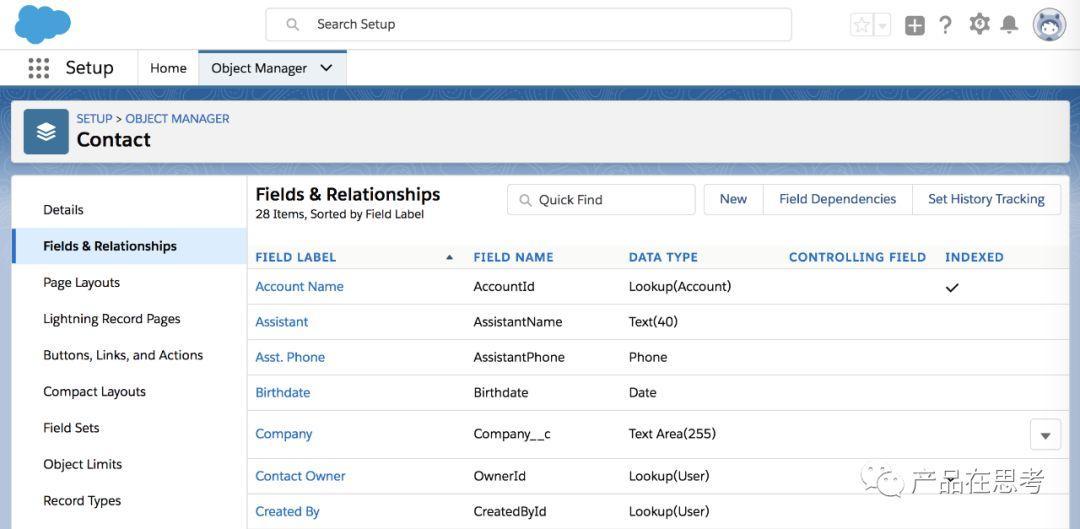Open the Company row actions dropdown

pyautogui.click(x=1046, y=435)
